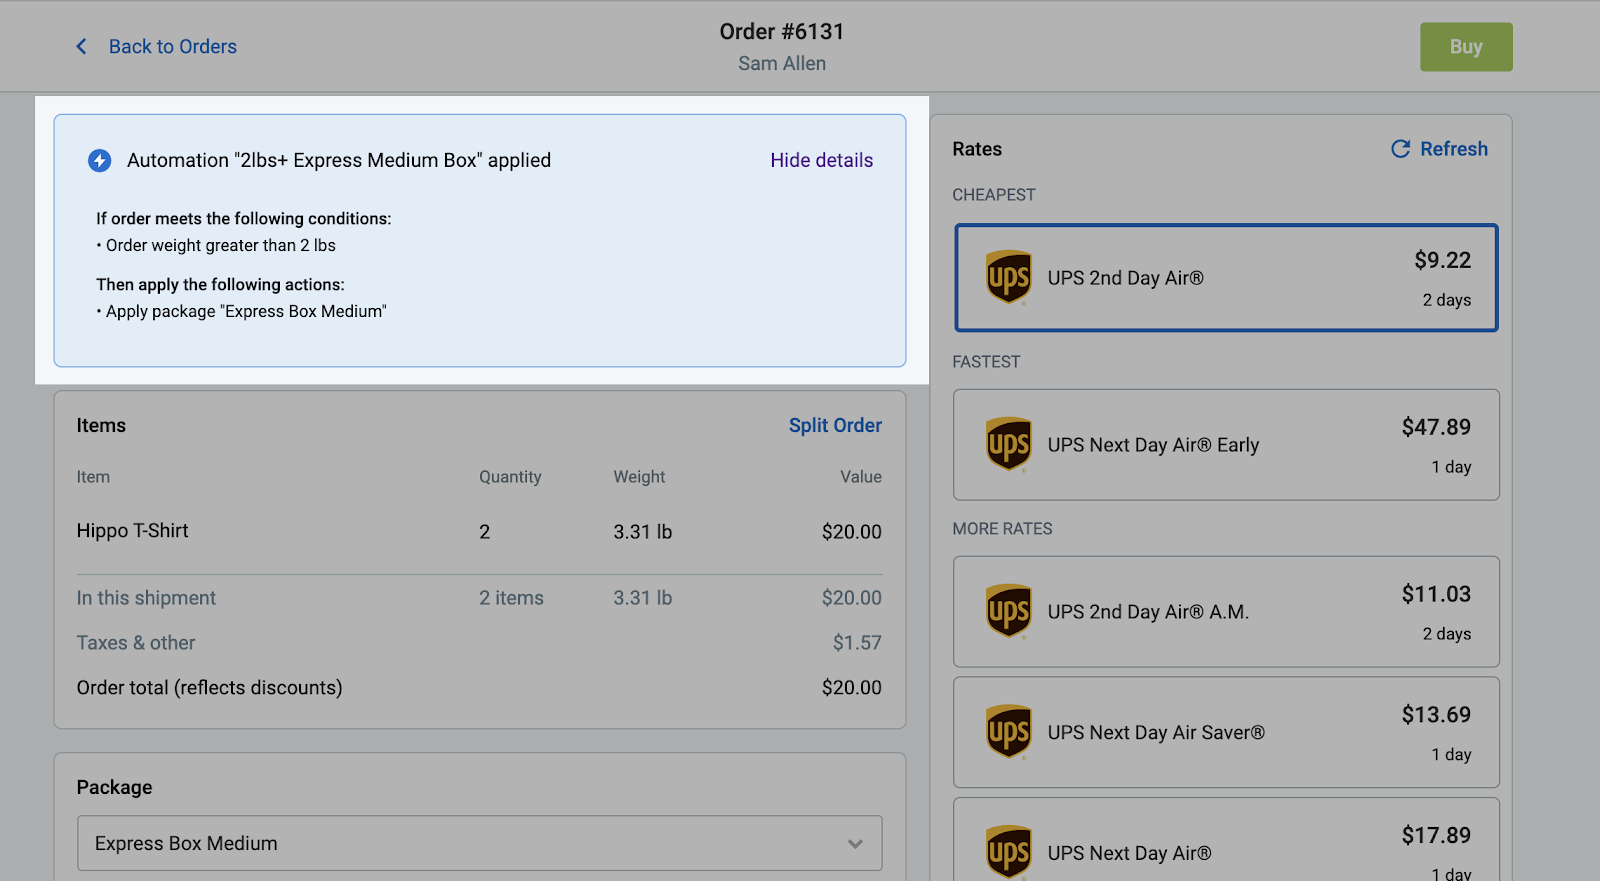Click 'In this shipment' summary label

tap(146, 598)
